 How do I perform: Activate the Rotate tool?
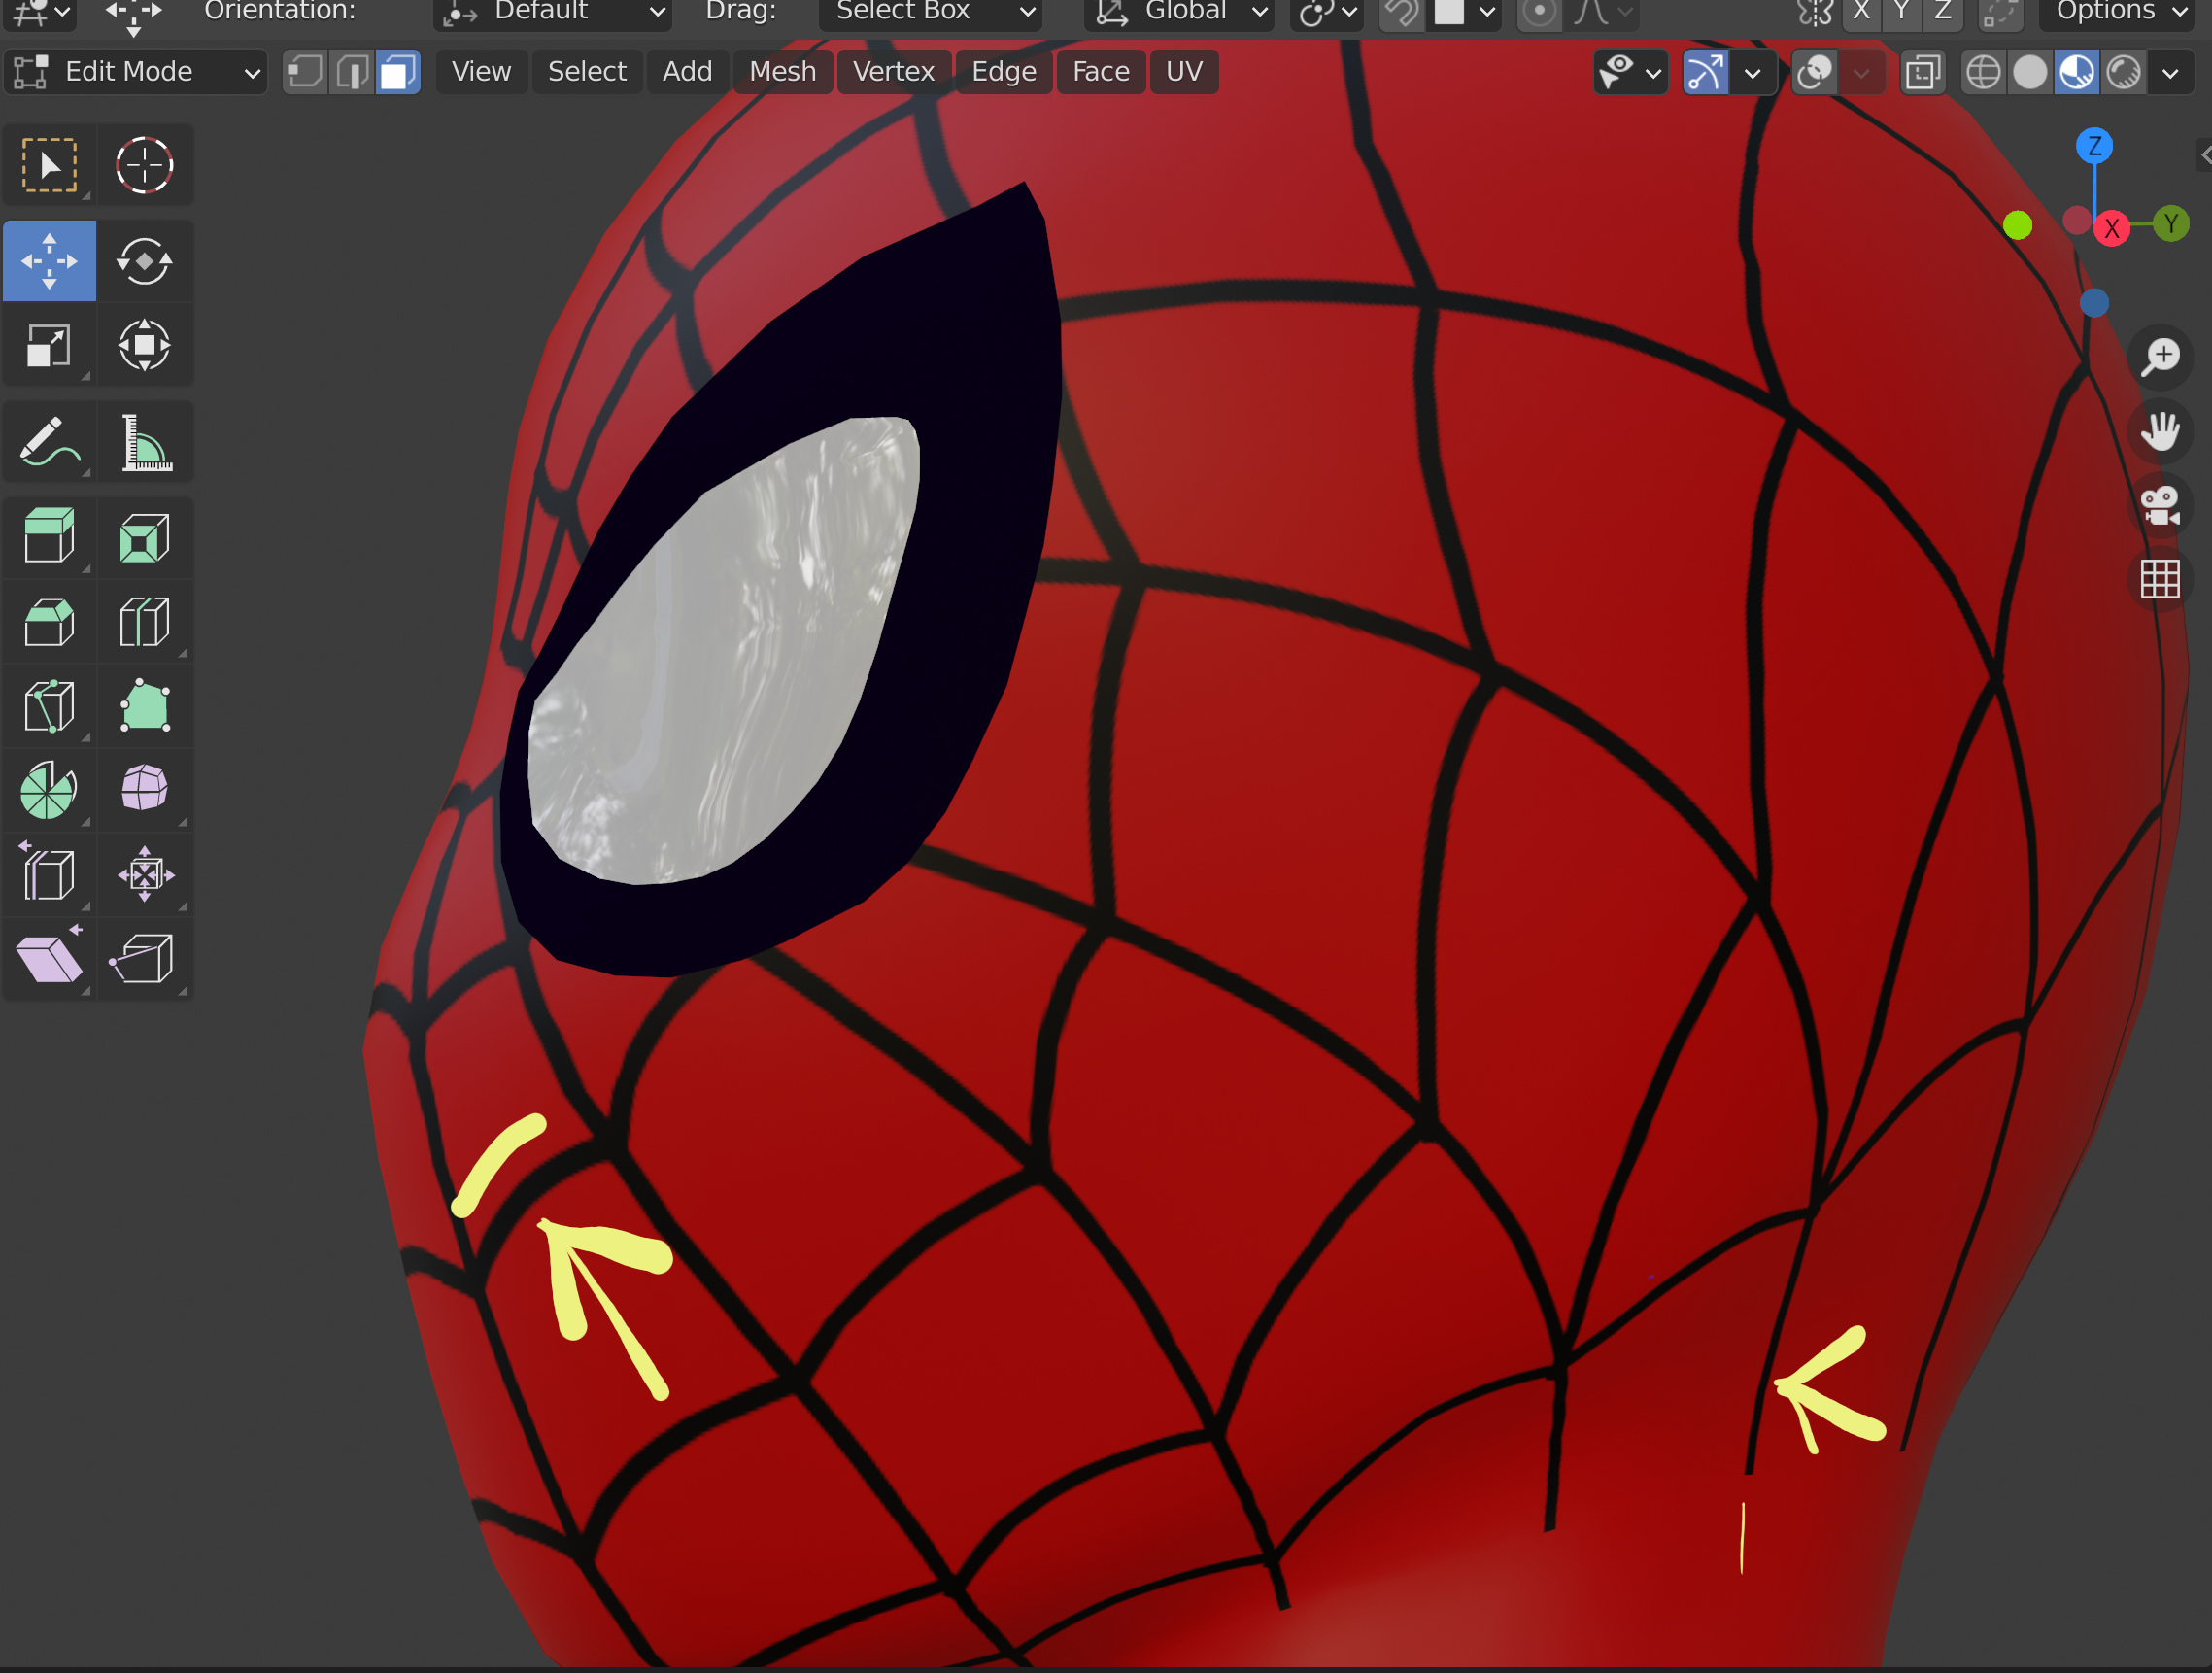pos(145,262)
